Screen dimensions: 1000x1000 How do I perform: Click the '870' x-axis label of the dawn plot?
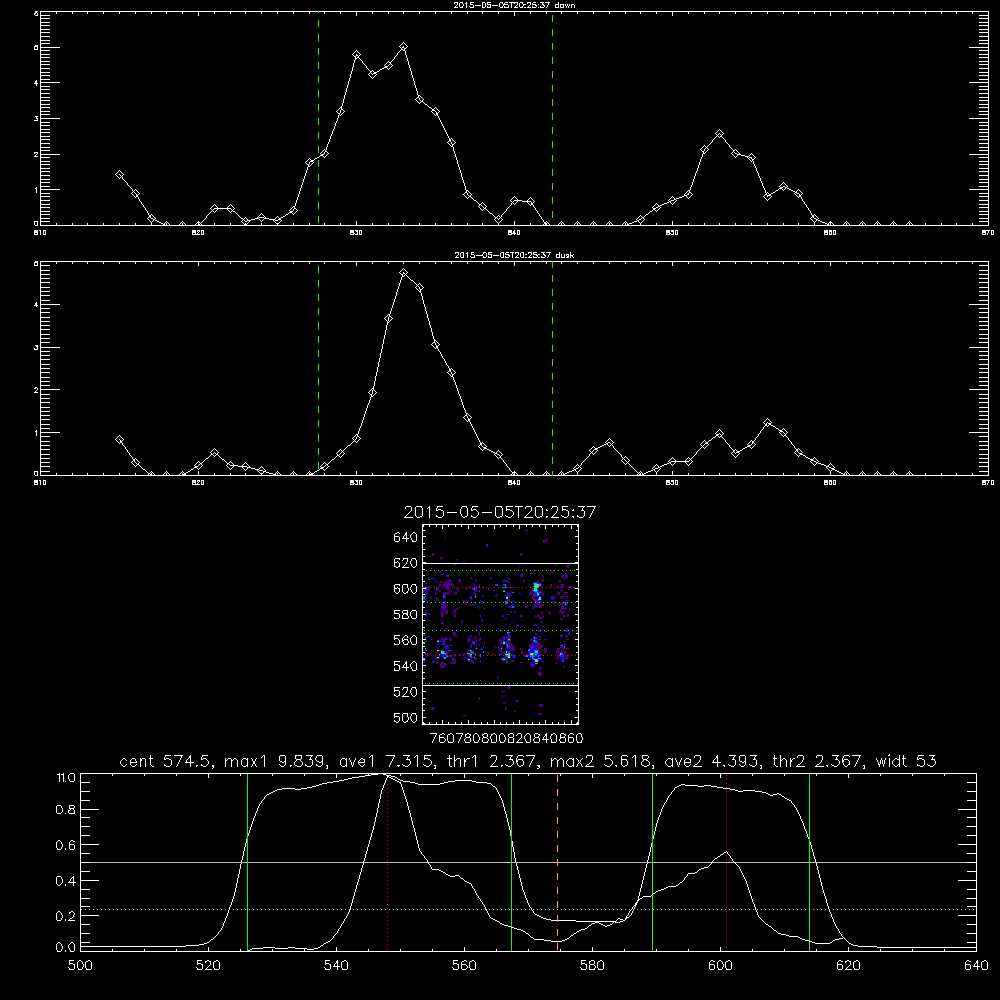click(x=988, y=233)
